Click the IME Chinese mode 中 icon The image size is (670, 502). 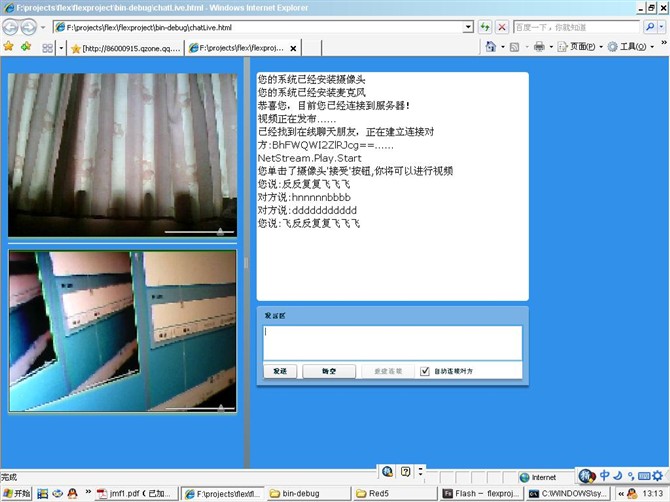(605, 475)
